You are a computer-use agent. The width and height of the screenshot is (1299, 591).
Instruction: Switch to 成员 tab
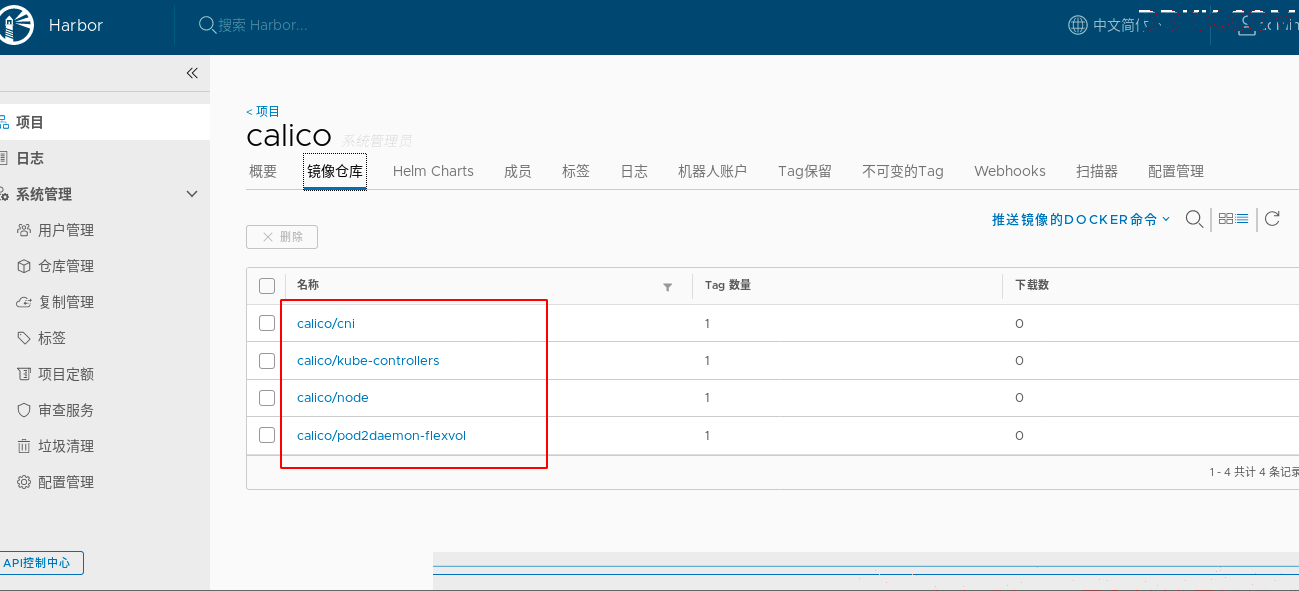[518, 171]
